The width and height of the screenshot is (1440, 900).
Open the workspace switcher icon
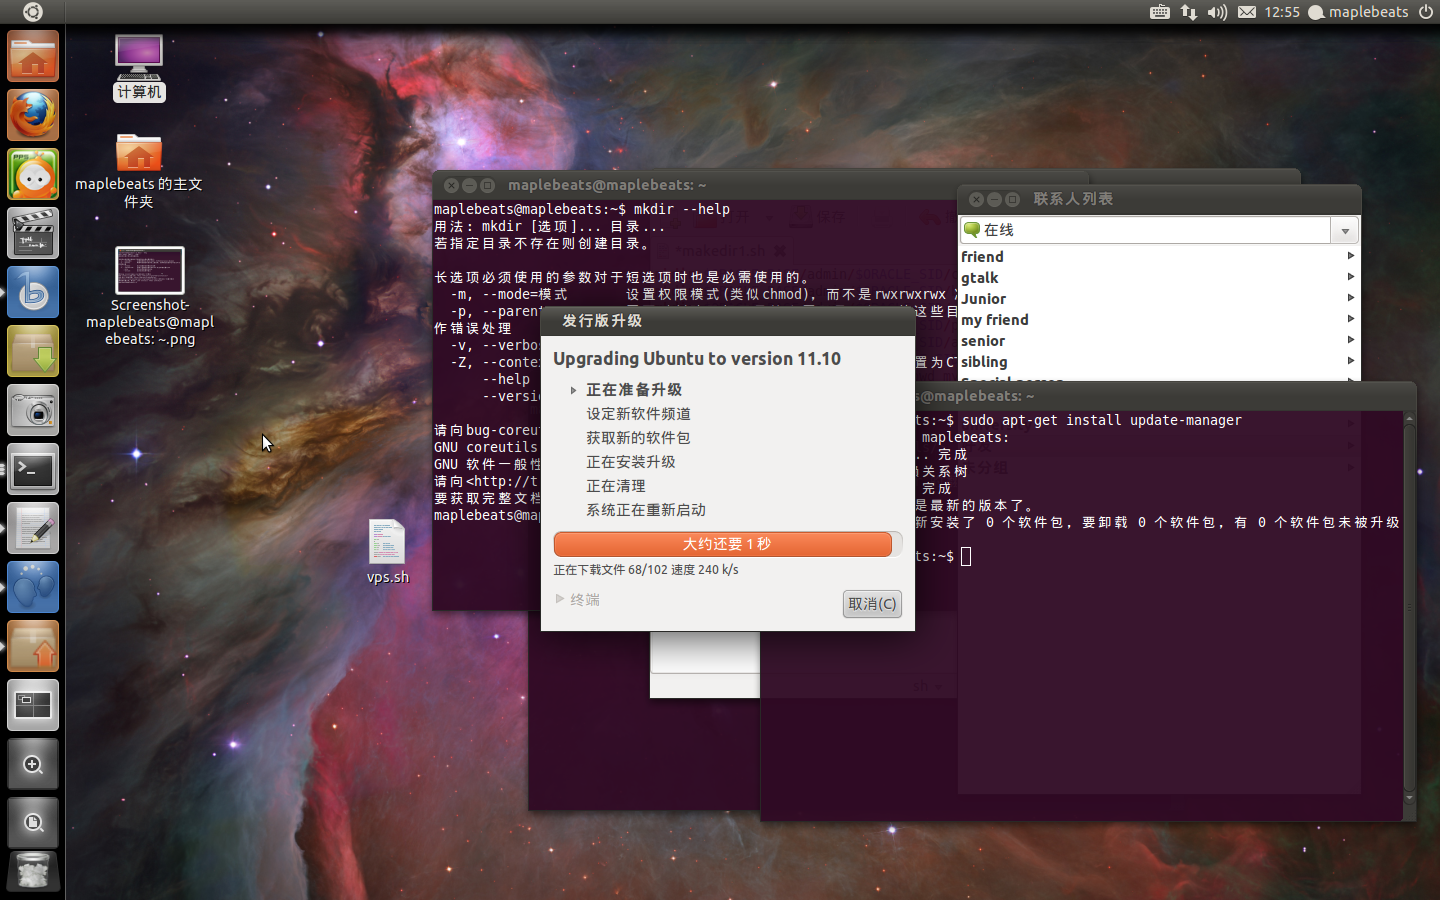pos(33,705)
